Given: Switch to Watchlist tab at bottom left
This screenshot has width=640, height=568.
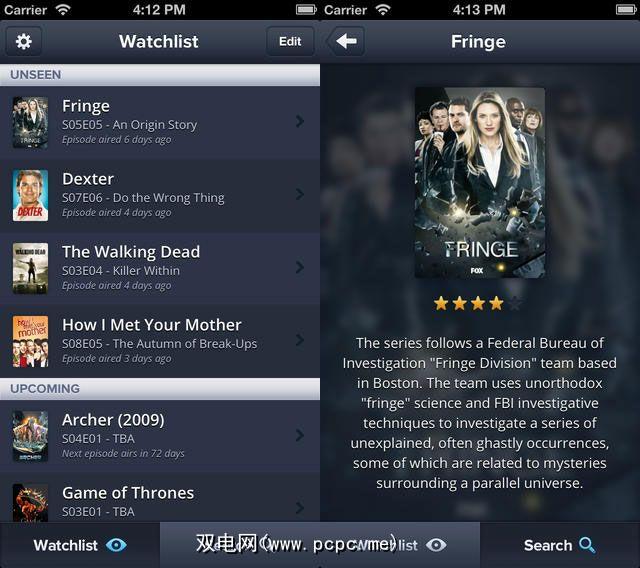Looking at the screenshot, I should (x=80, y=545).
